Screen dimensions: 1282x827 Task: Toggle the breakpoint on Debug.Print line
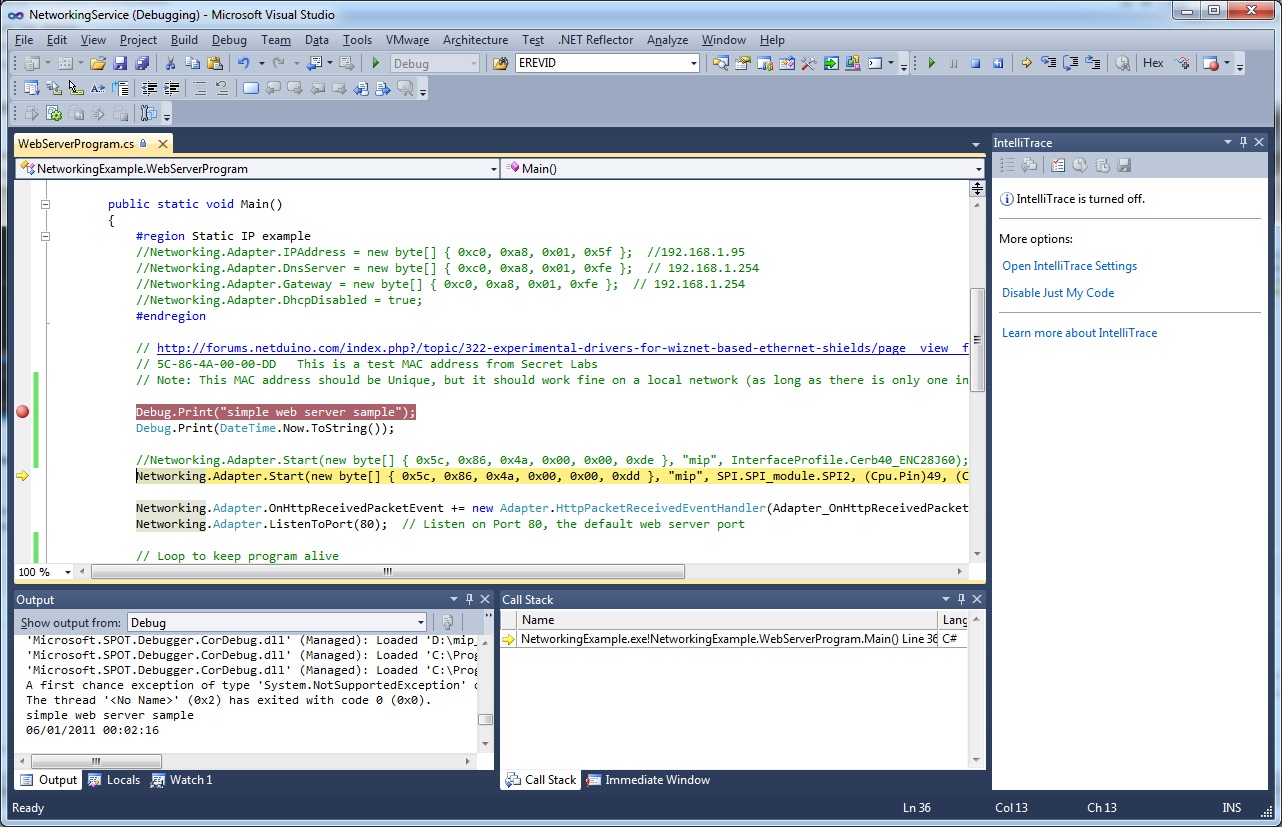pos(23,412)
